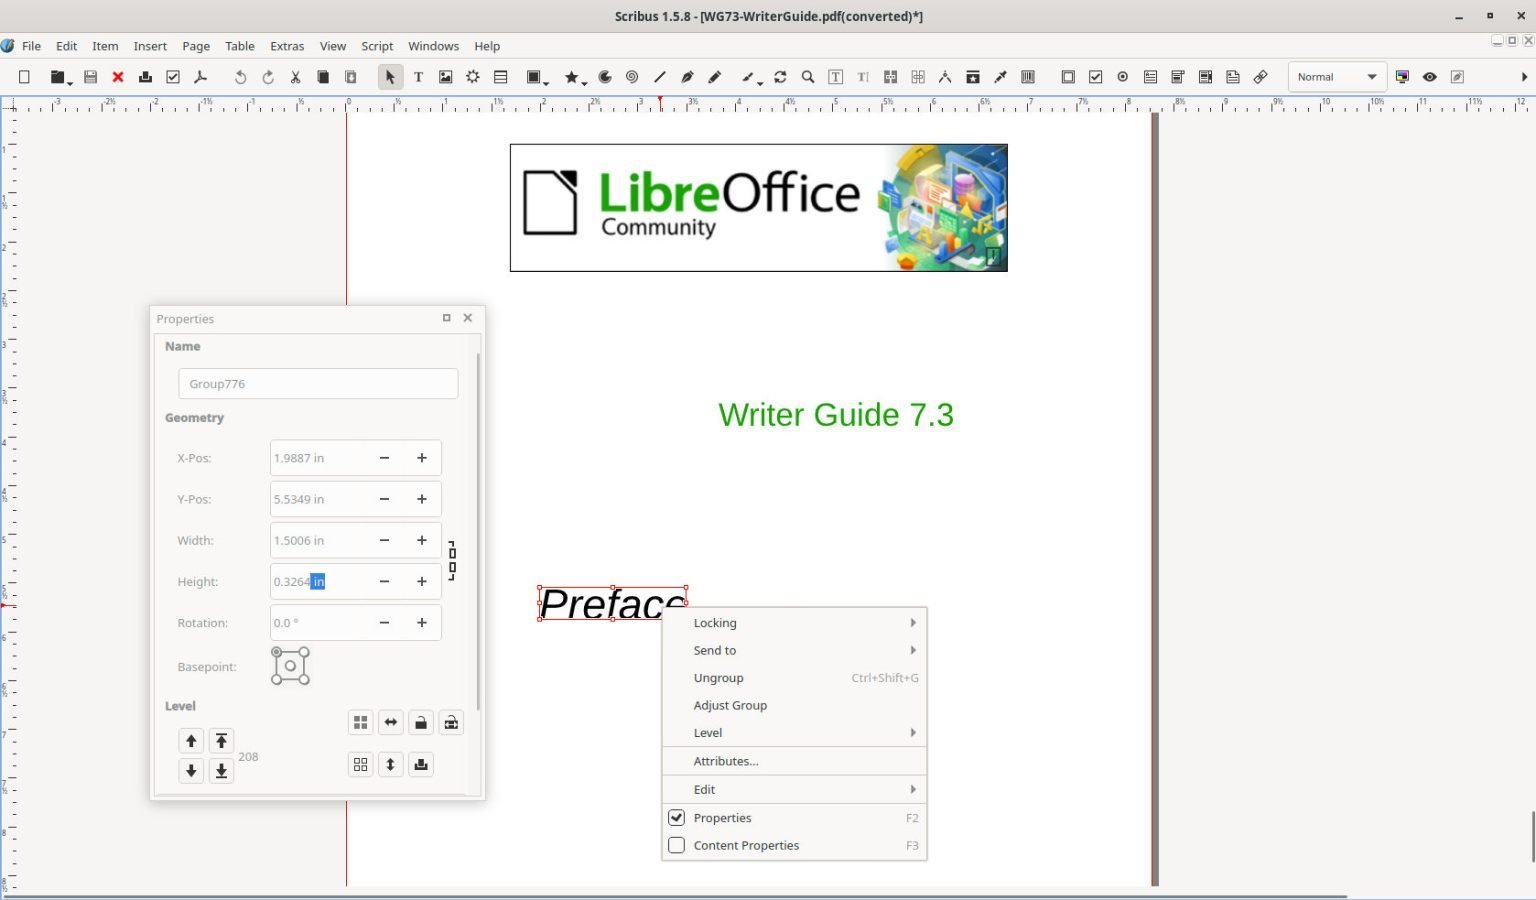This screenshot has height=900, width=1536.
Task: Click Adjust Group in the context menu
Action: coord(730,705)
